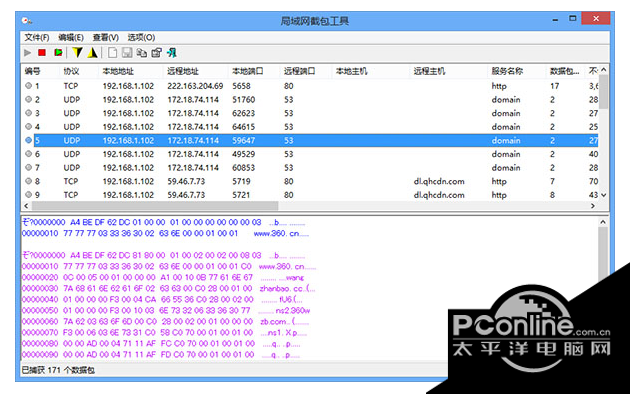This screenshot has width=630, height=394.
Task: Open the 文件(F) menu
Action: click(x=37, y=37)
